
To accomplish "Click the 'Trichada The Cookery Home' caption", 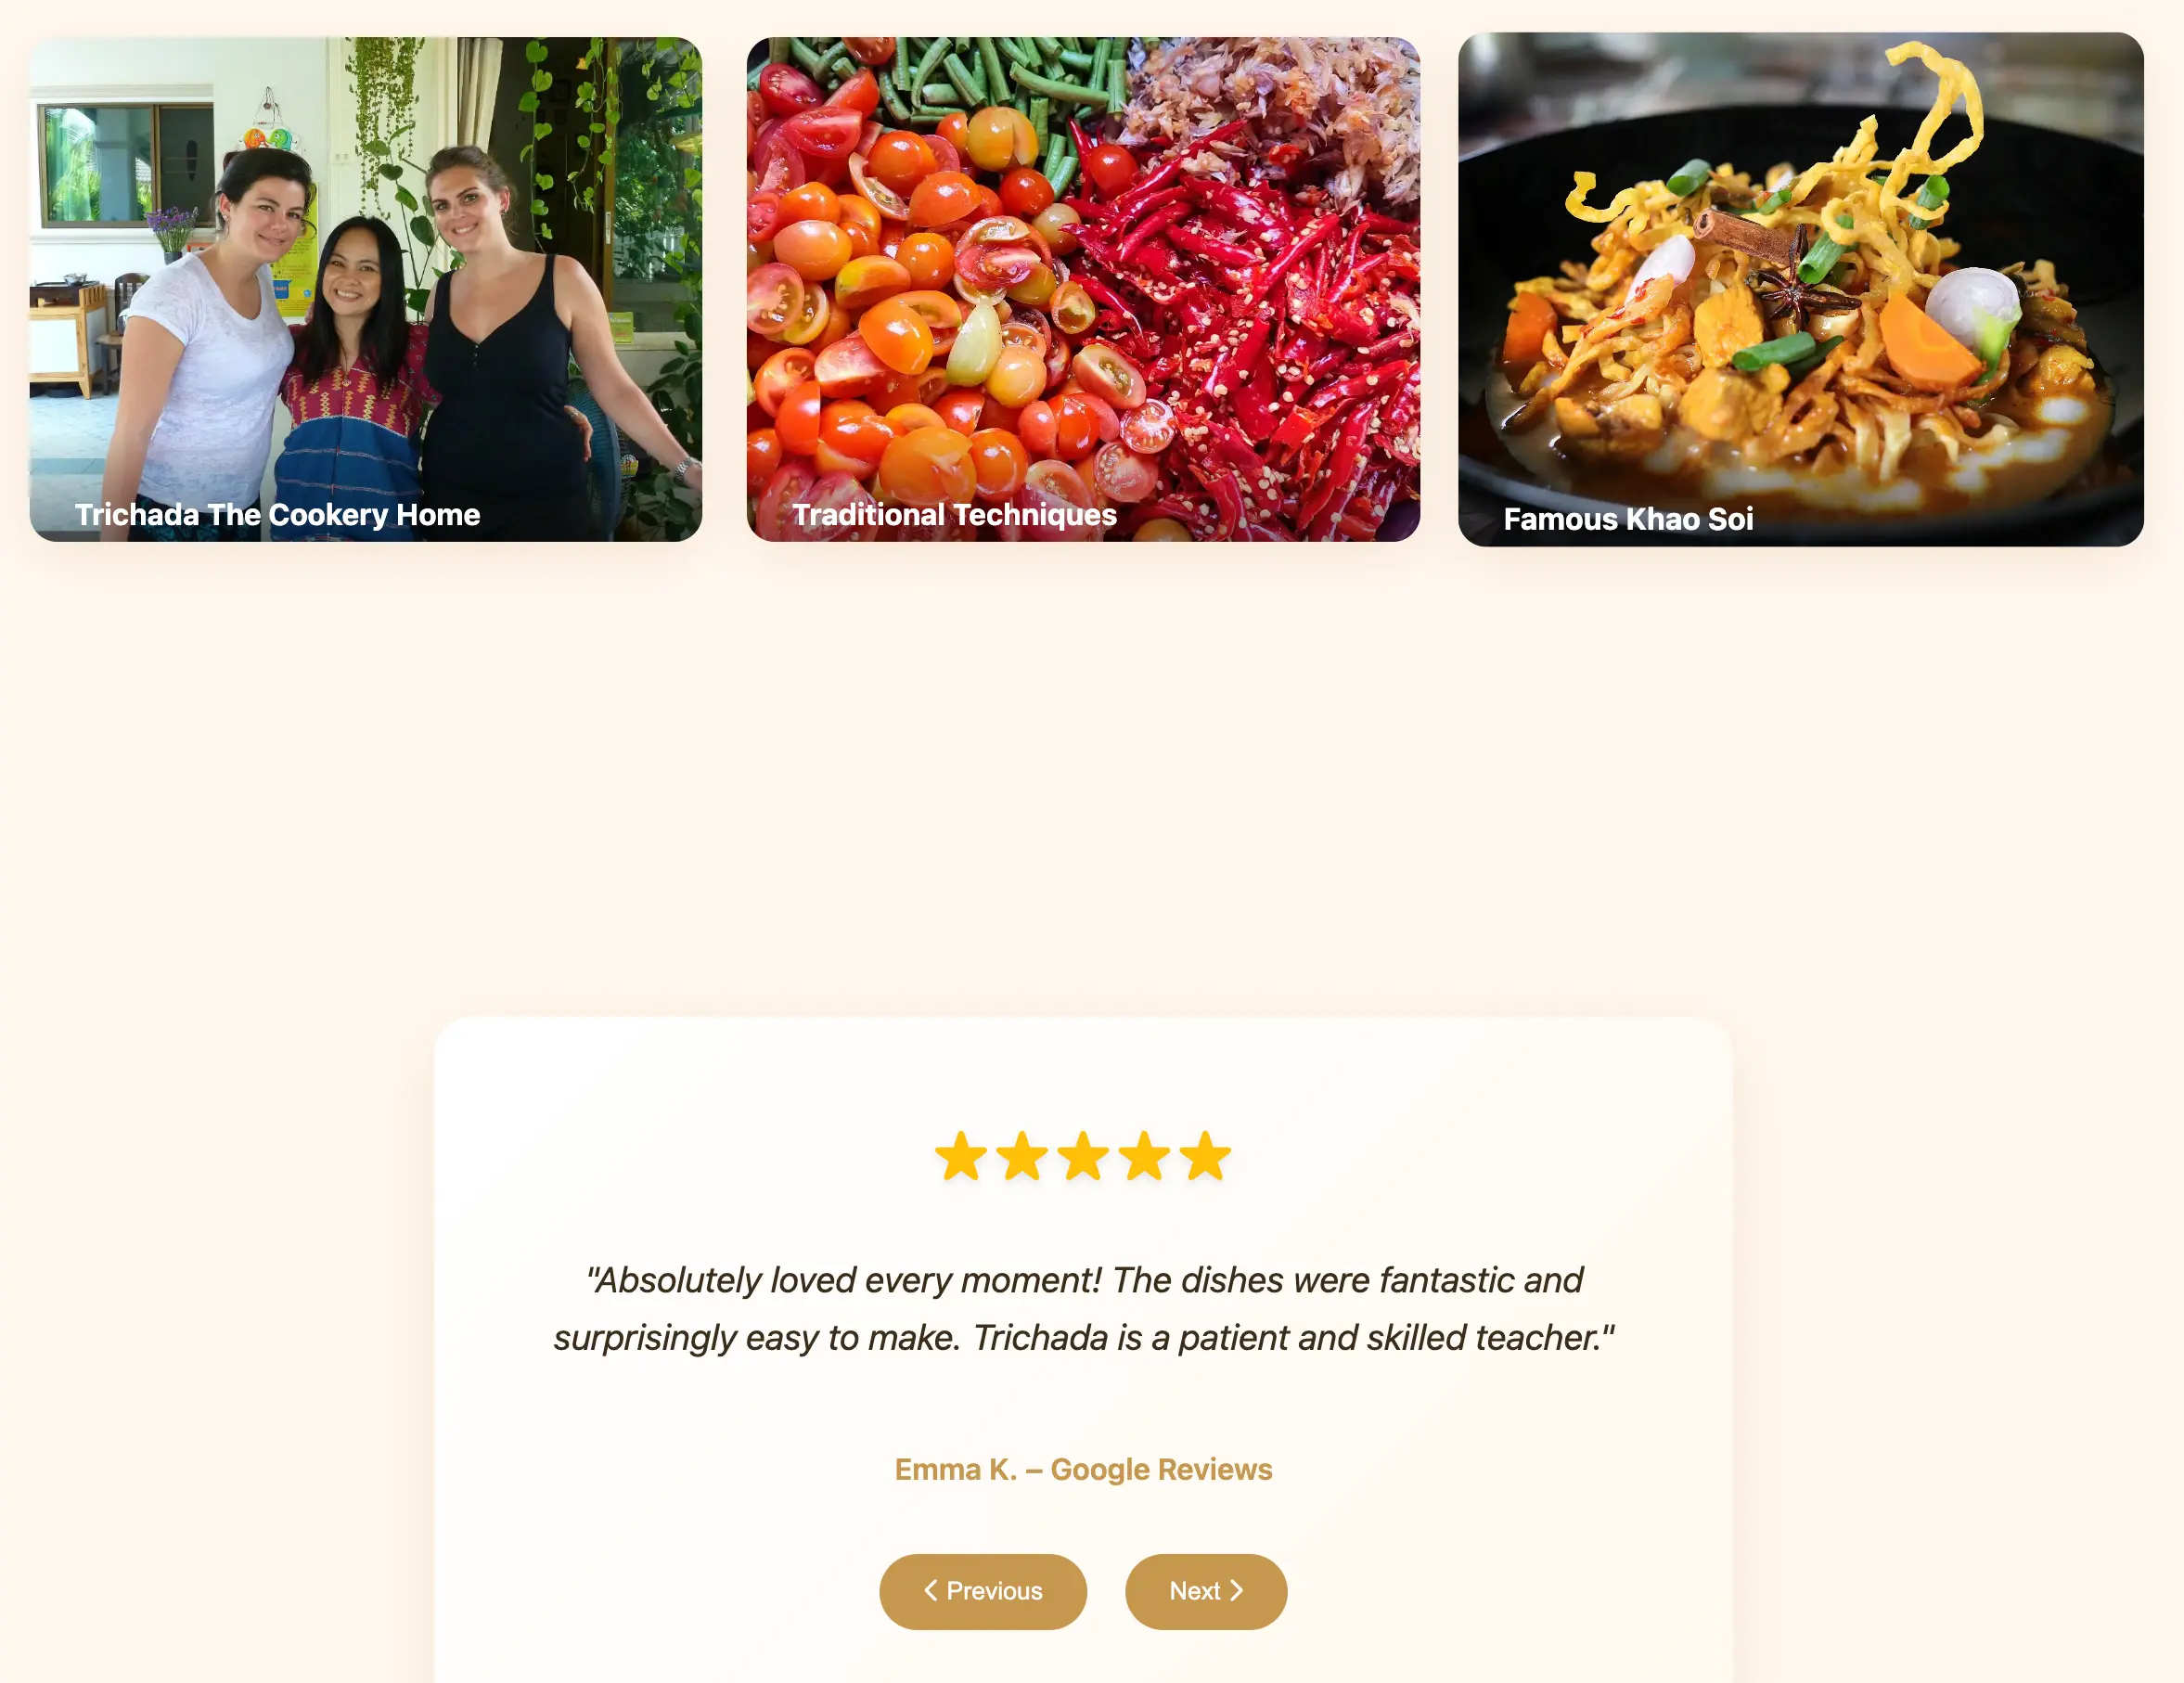I will click(x=278, y=514).
